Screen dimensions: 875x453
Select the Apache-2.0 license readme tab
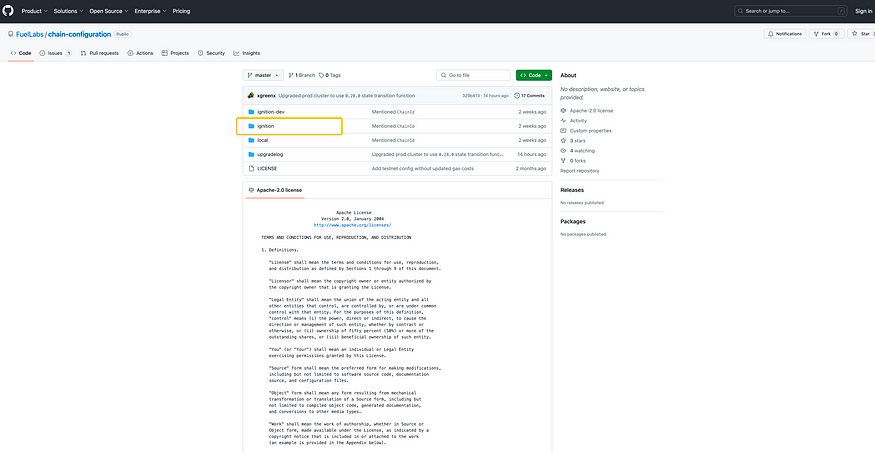275,190
